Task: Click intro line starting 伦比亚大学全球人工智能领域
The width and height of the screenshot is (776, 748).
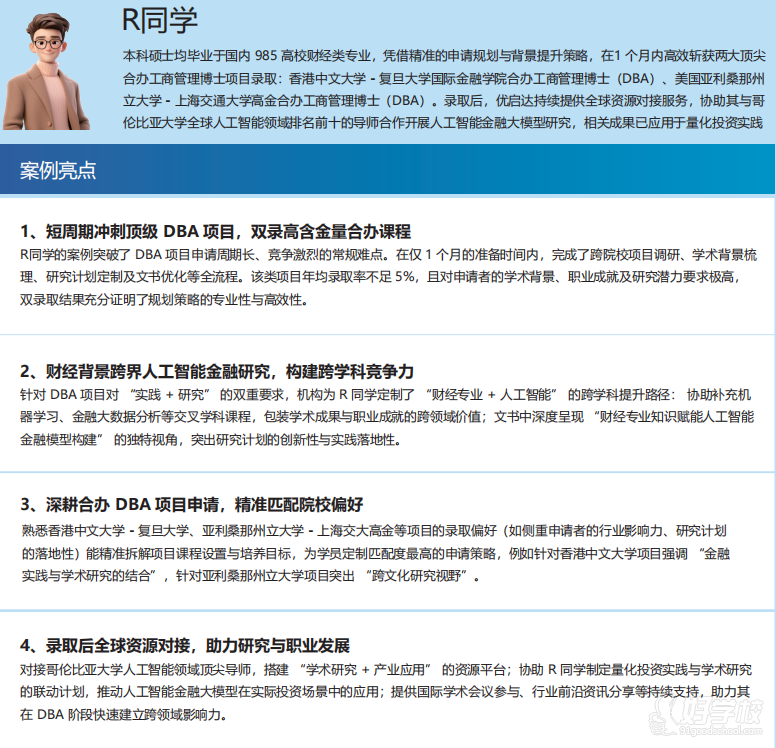Action: (443, 123)
